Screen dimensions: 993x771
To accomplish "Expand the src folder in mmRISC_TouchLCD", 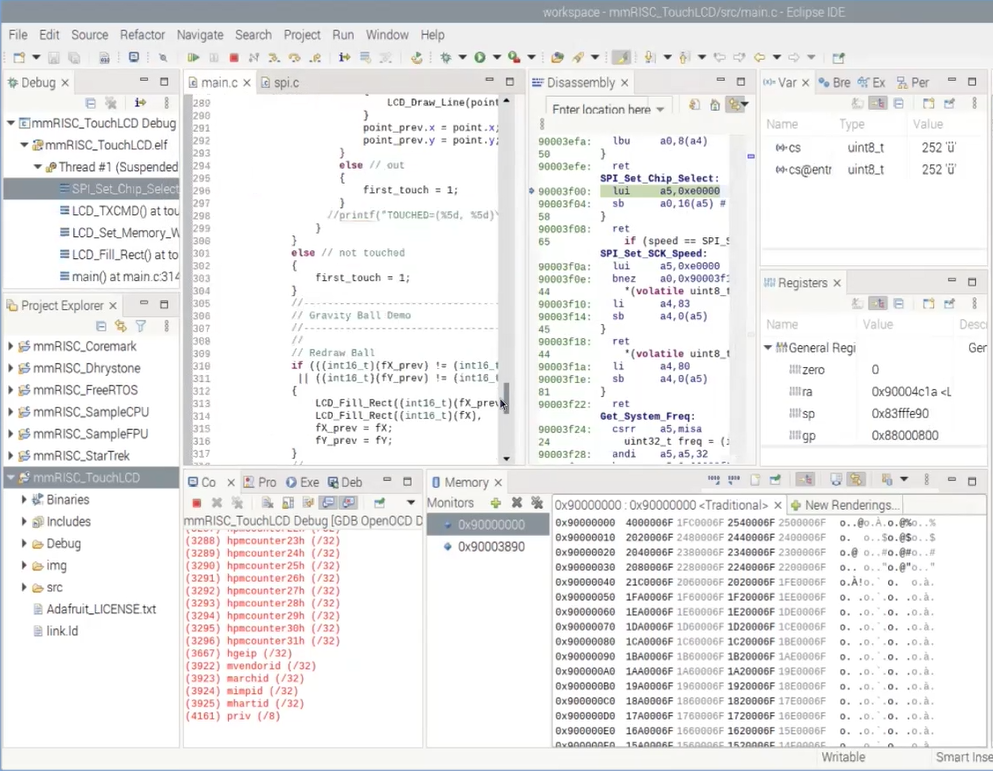I will [24, 588].
